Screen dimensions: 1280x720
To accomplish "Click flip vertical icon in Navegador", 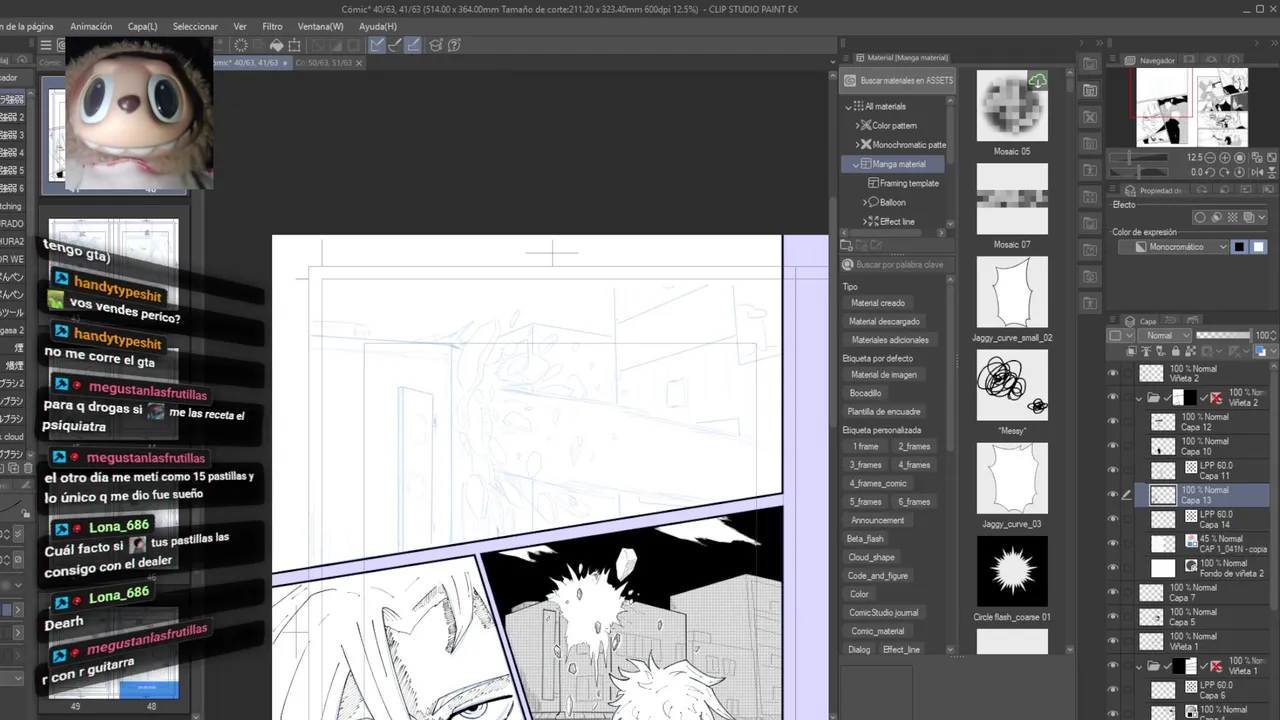I will point(1272,172).
